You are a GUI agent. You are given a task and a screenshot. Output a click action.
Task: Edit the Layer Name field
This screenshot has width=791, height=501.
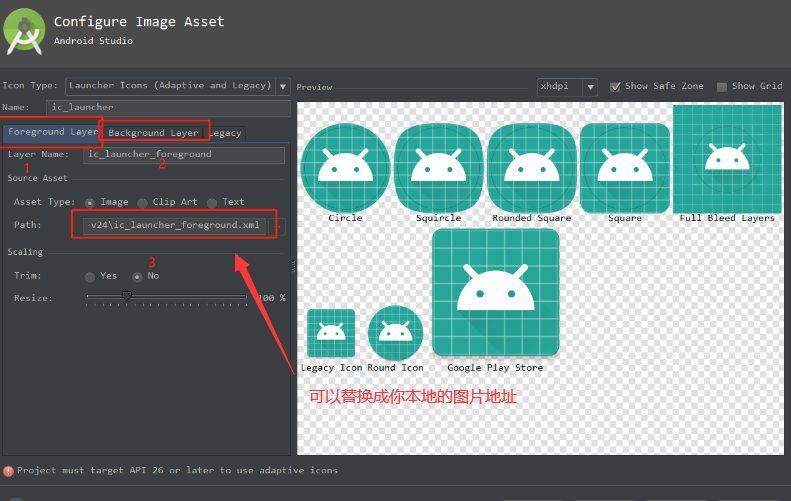184,154
